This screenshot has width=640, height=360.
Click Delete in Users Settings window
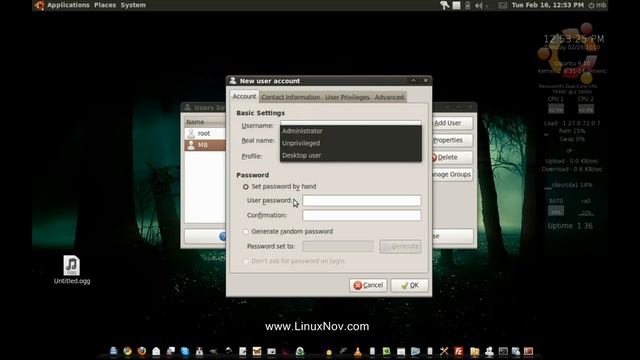coord(451,157)
